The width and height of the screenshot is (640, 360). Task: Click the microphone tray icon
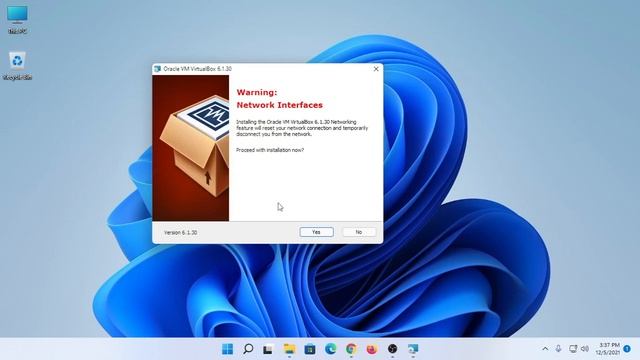[x=558, y=349]
